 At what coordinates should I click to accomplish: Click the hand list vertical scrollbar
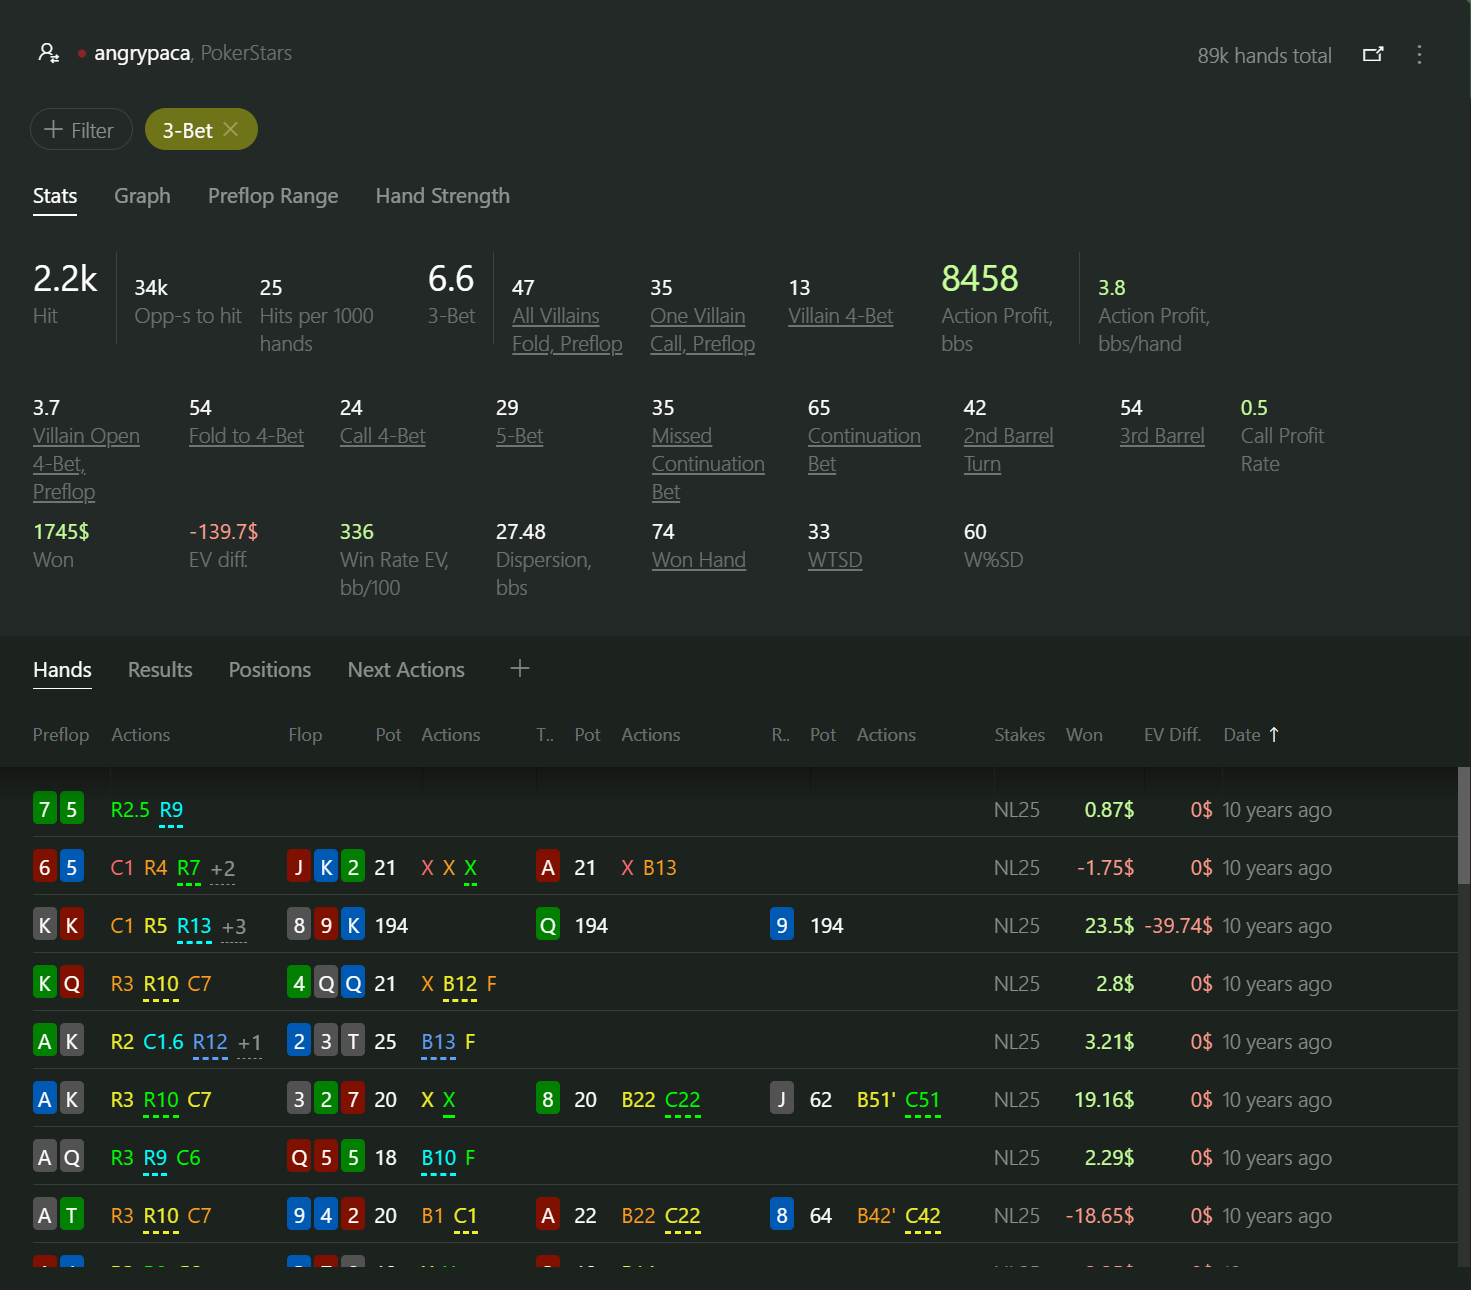tap(1463, 825)
